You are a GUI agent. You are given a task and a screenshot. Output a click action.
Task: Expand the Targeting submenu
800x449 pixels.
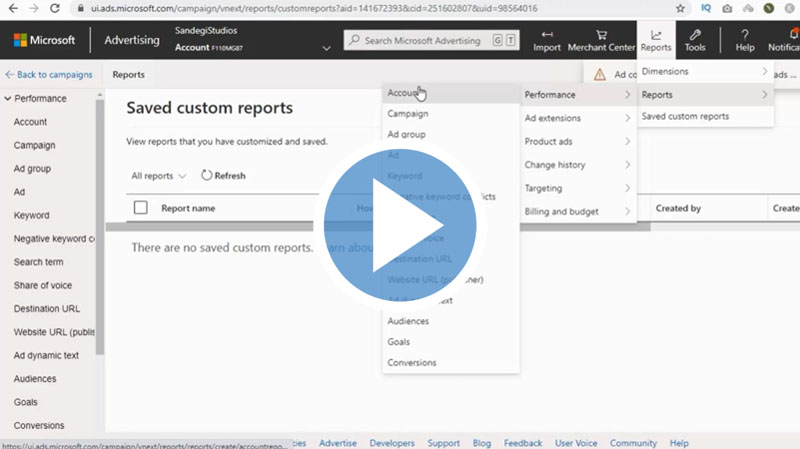(578, 188)
